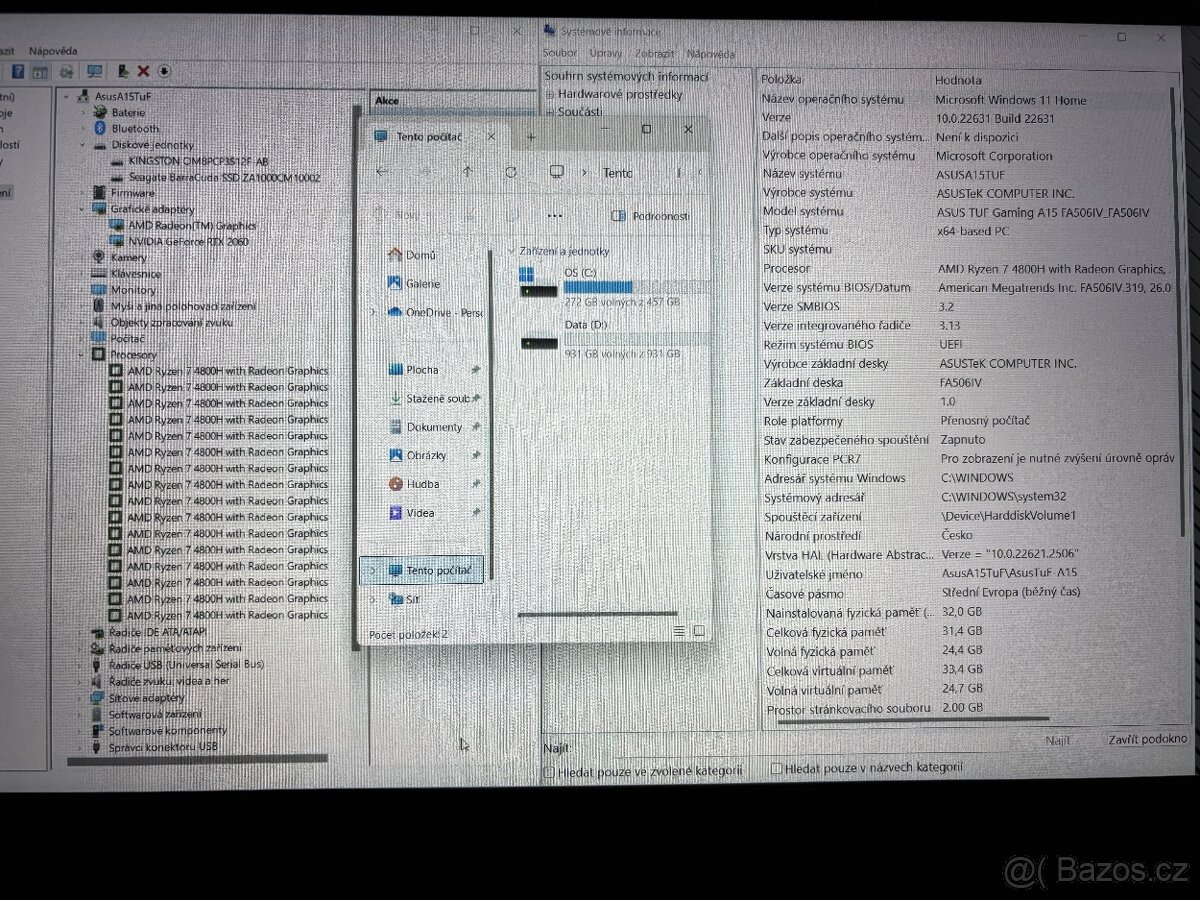The width and height of the screenshot is (1200, 900).
Task: Open Stažené soubory download icon in sidebar
Action: [x=395, y=398]
